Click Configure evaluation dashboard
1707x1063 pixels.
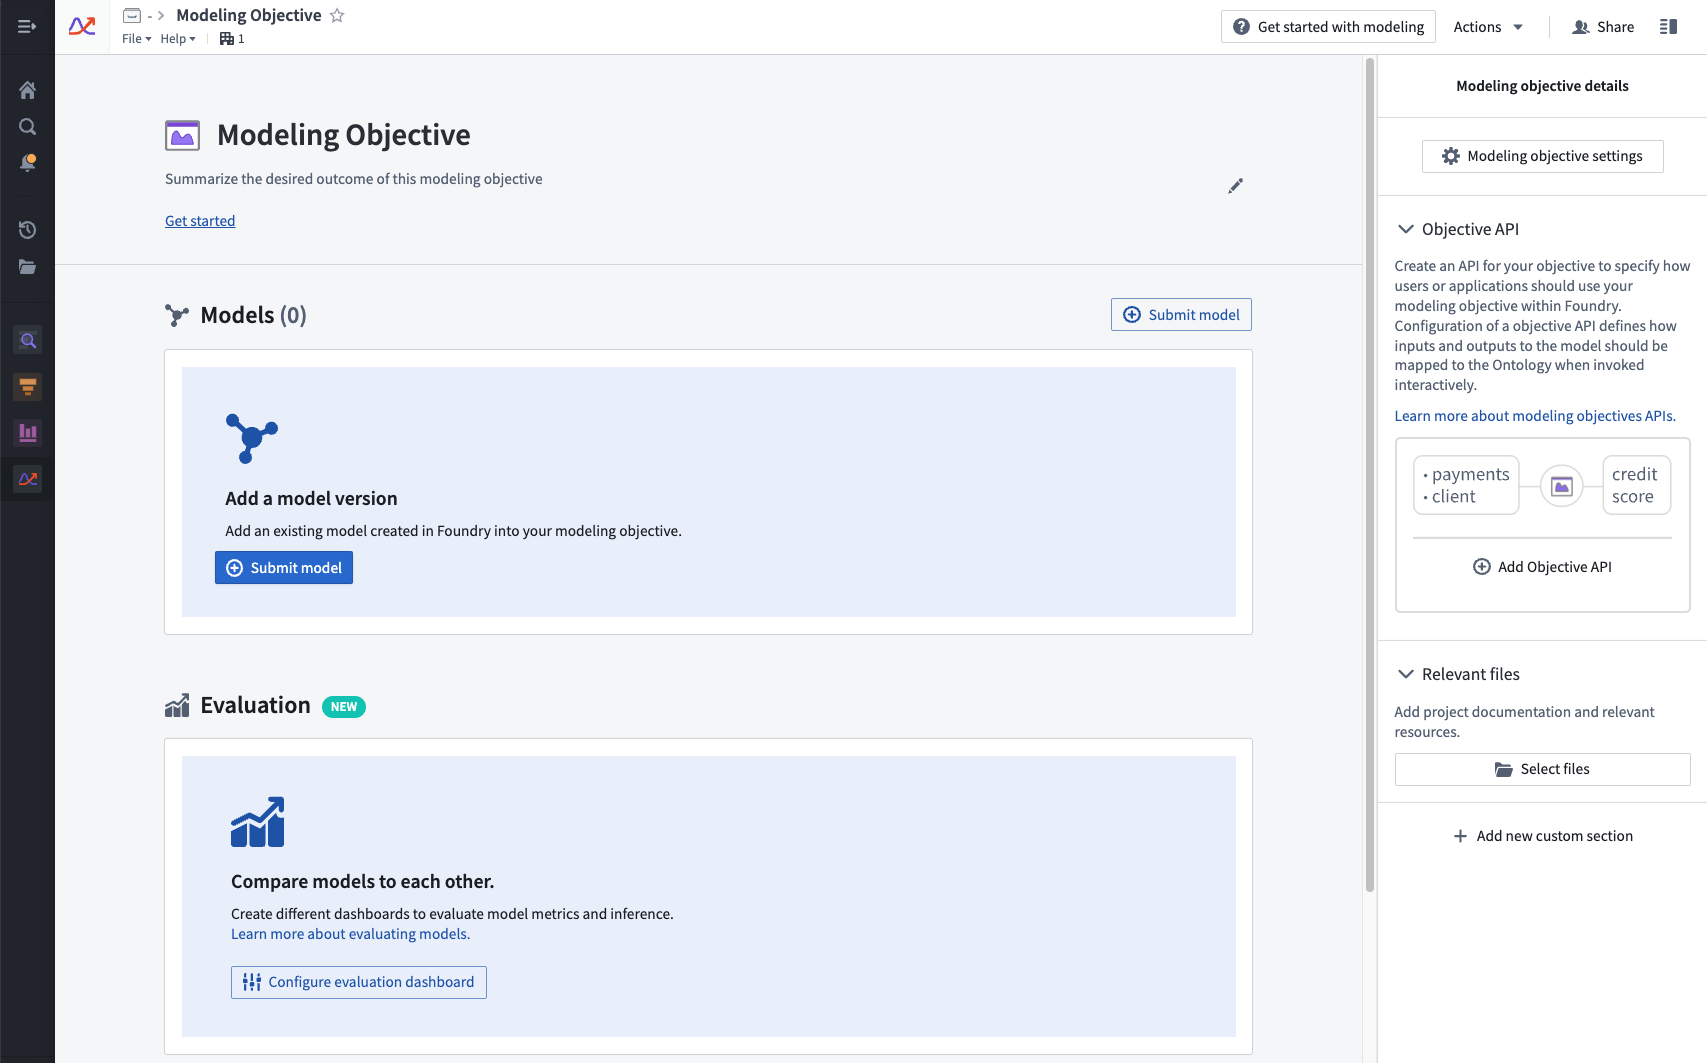359,982
